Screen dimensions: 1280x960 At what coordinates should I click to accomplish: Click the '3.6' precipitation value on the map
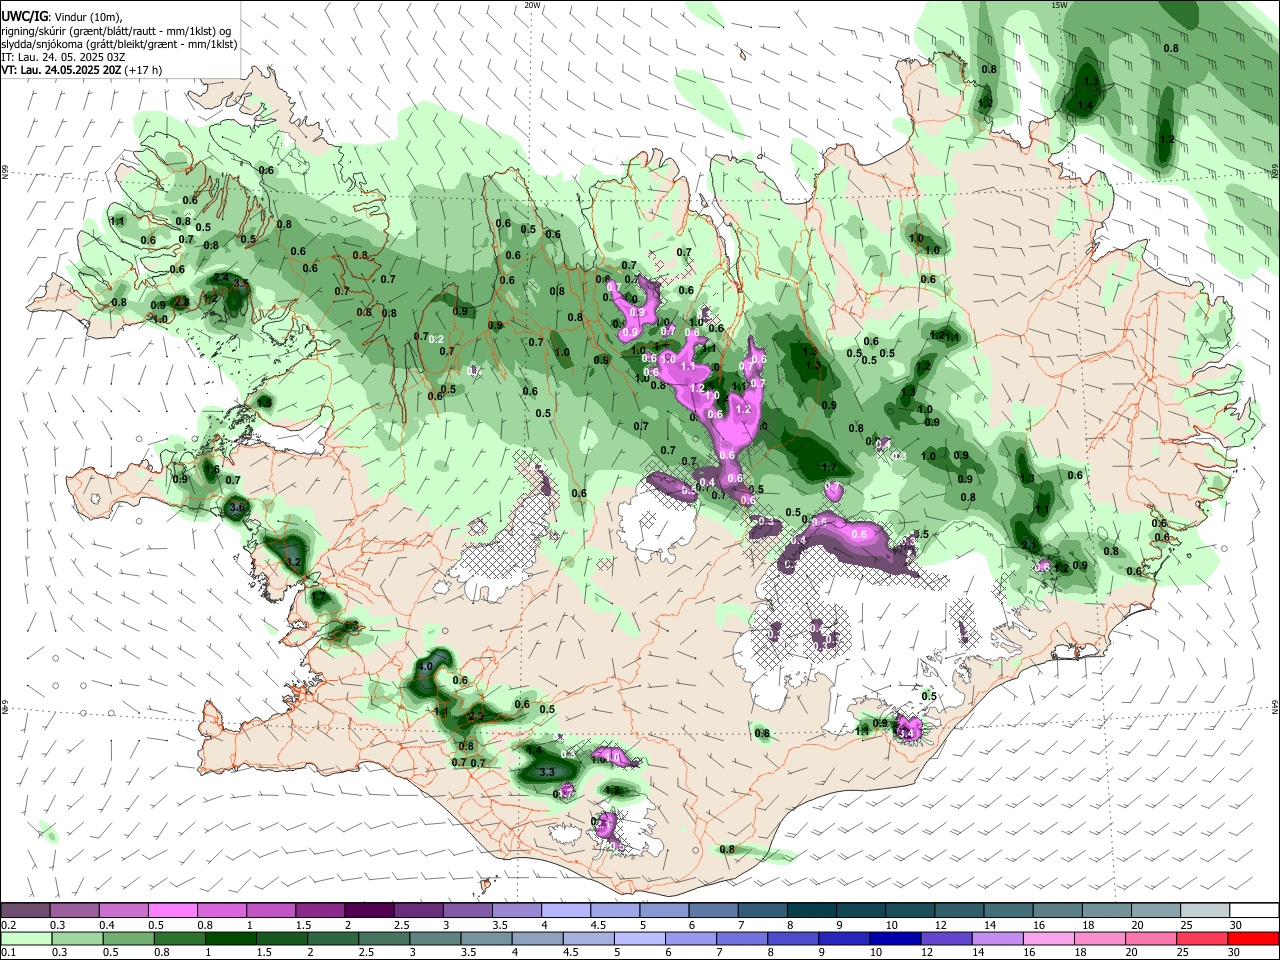point(236,508)
